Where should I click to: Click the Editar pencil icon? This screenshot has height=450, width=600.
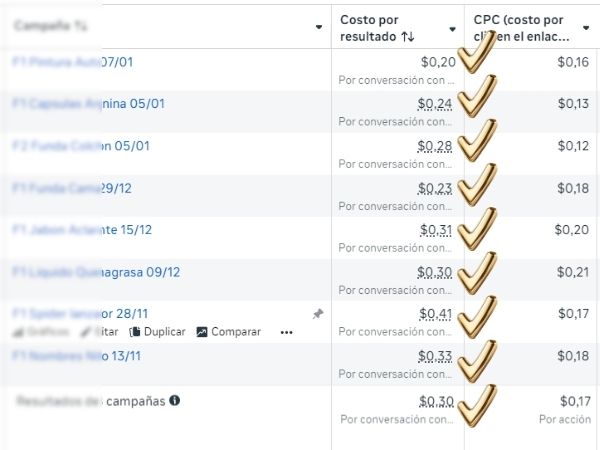[x=86, y=332]
